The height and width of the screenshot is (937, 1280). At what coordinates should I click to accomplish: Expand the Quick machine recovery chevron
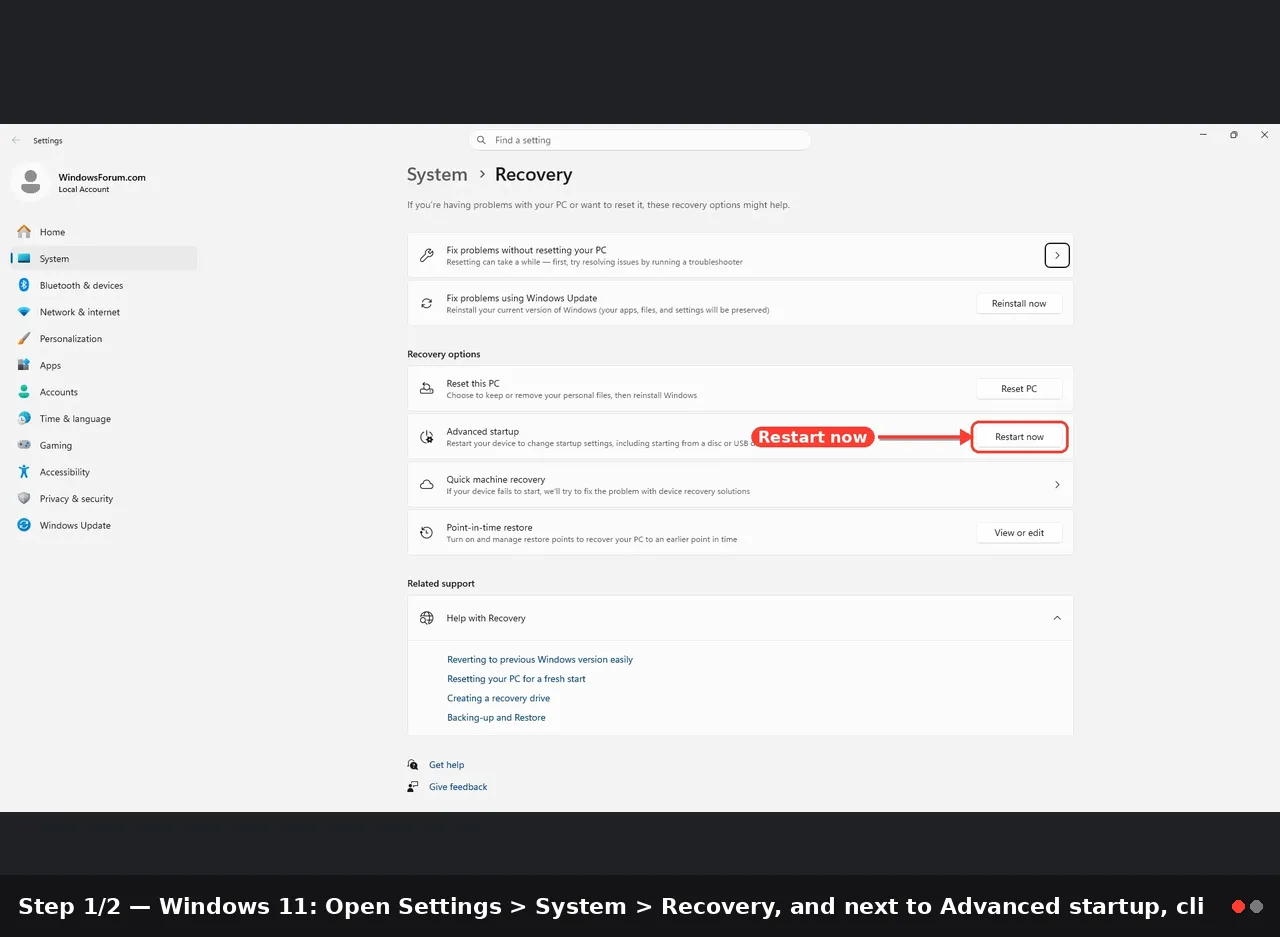pyautogui.click(x=1057, y=485)
